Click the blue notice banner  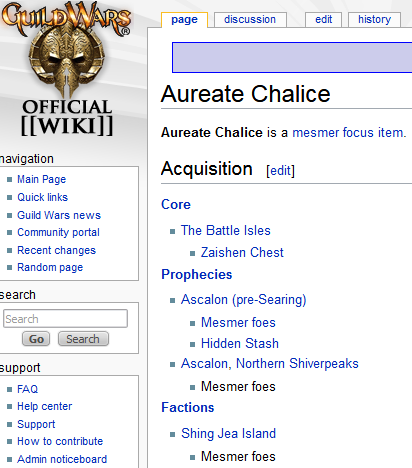(292, 57)
